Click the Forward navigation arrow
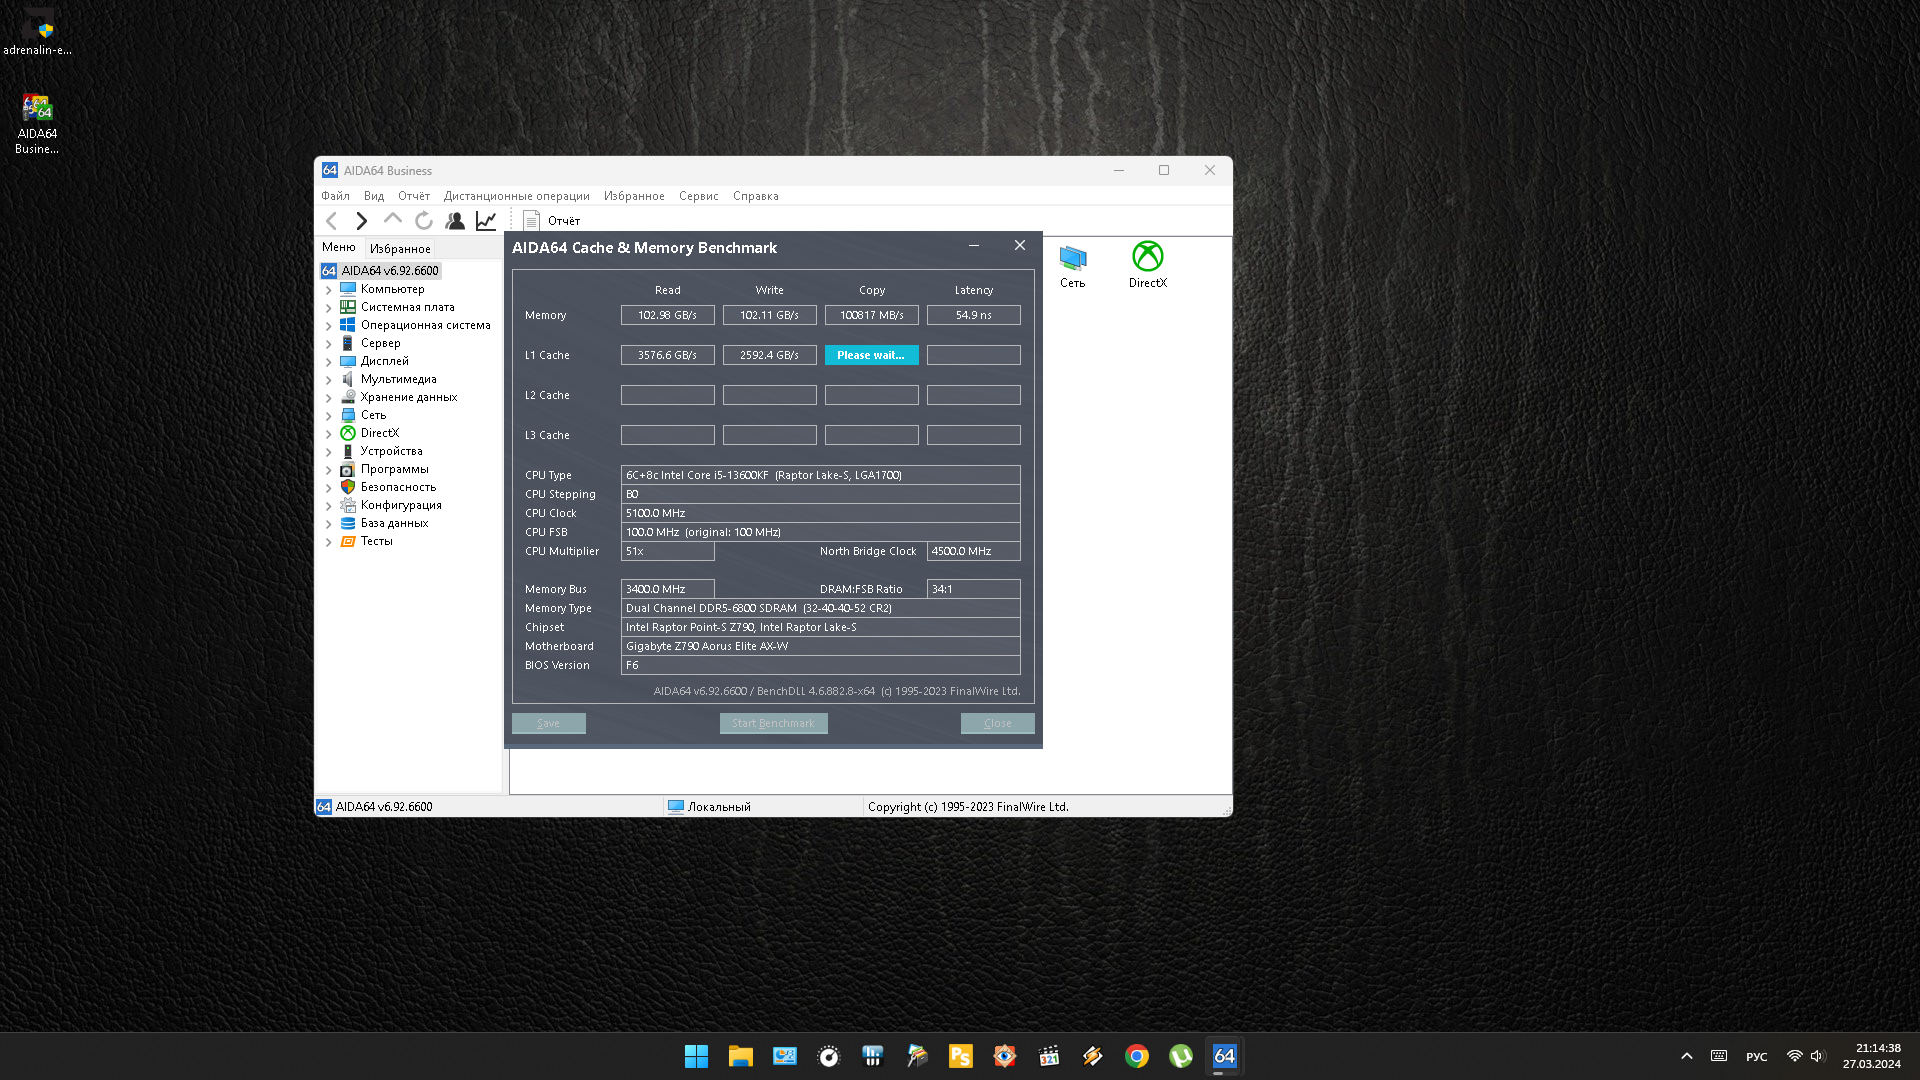 click(362, 221)
